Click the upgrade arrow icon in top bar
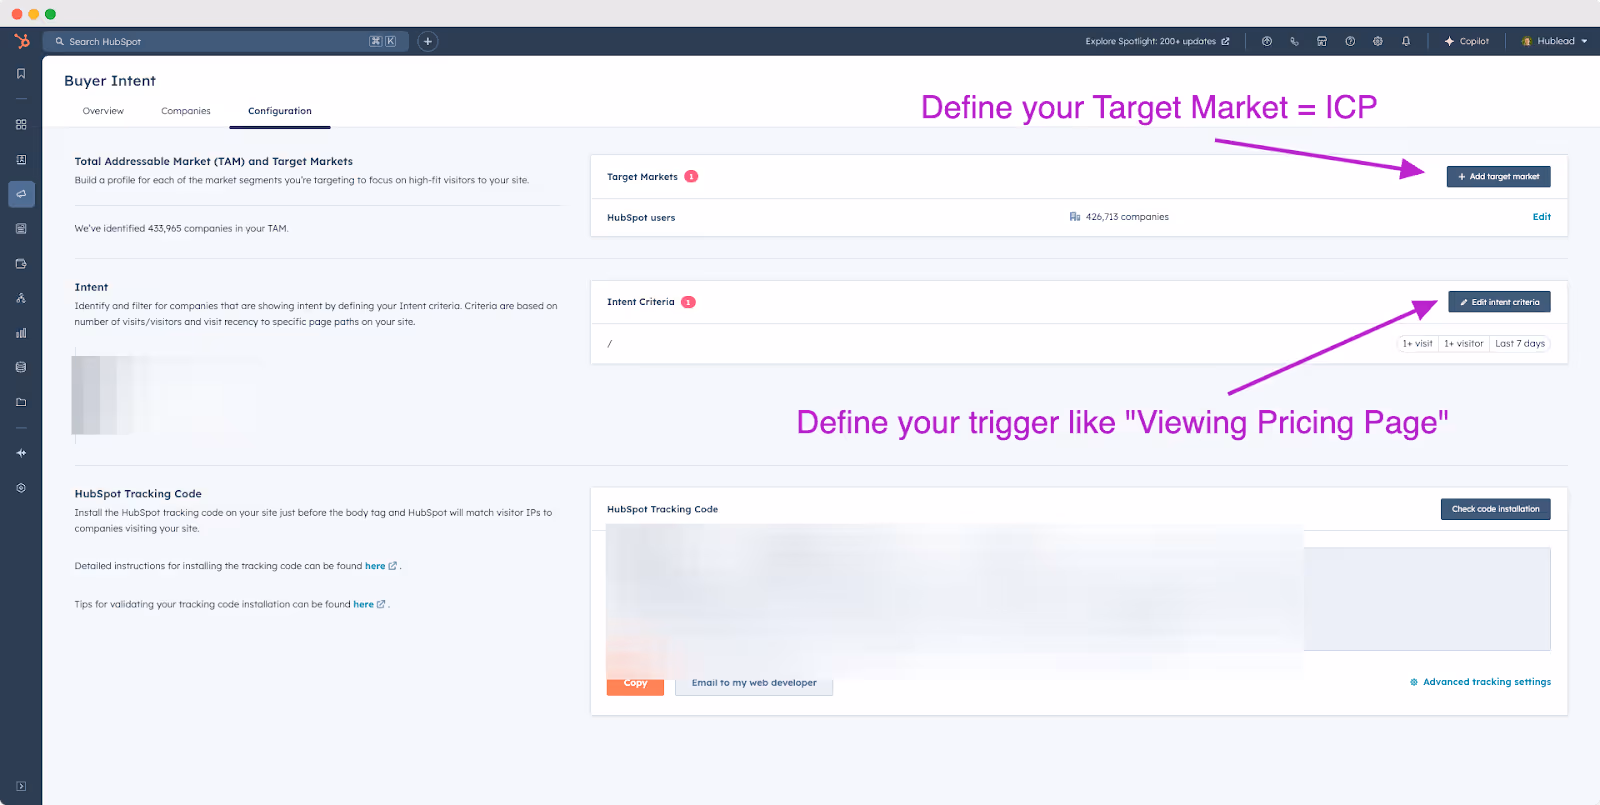Viewport: 1600px width, 805px height. tap(1267, 41)
